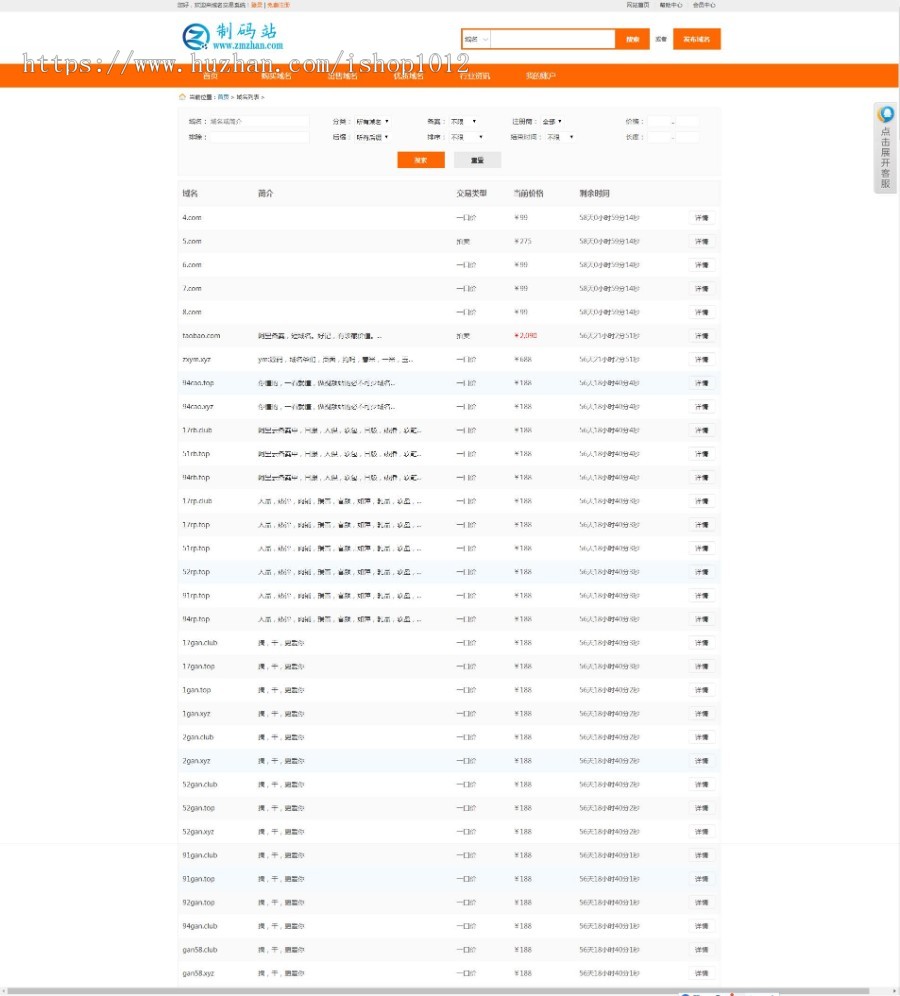Open details button for 4.com
The height and width of the screenshot is (996, 900).
(x=702, y=218)
